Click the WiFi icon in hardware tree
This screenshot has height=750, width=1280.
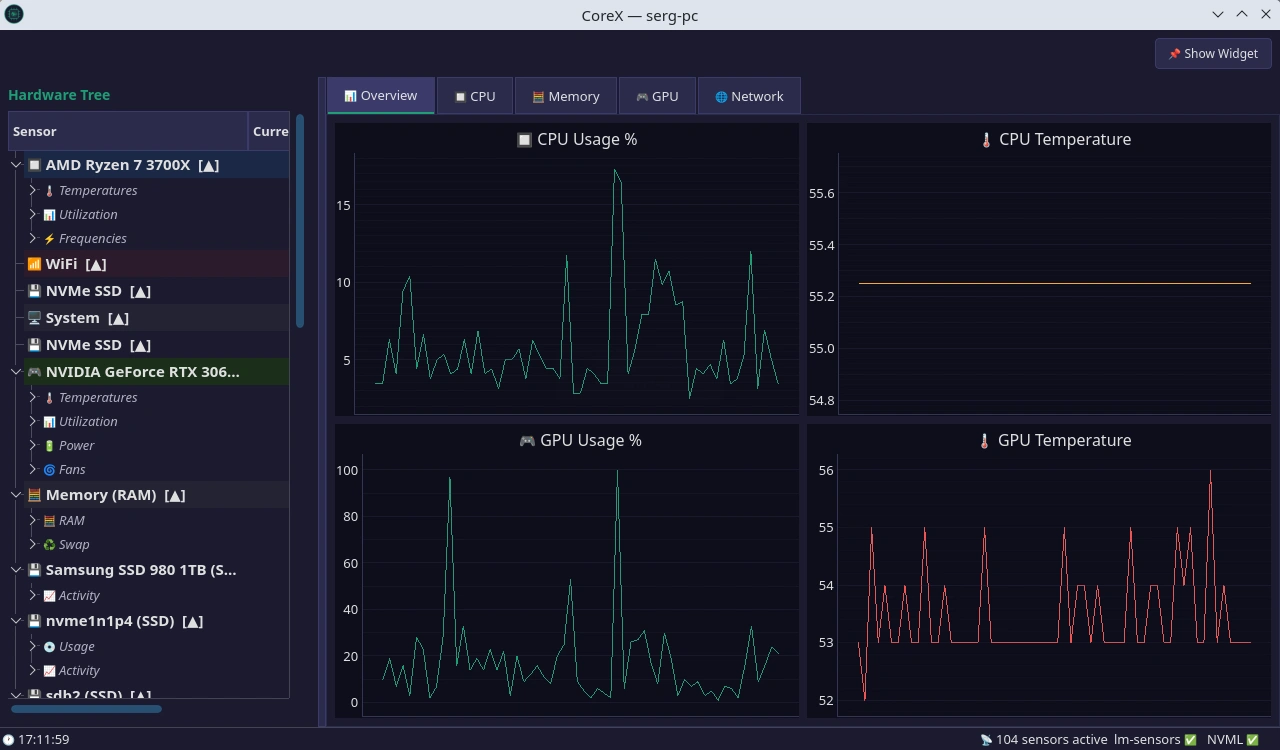pyautogui.click(x=34, y=264)
